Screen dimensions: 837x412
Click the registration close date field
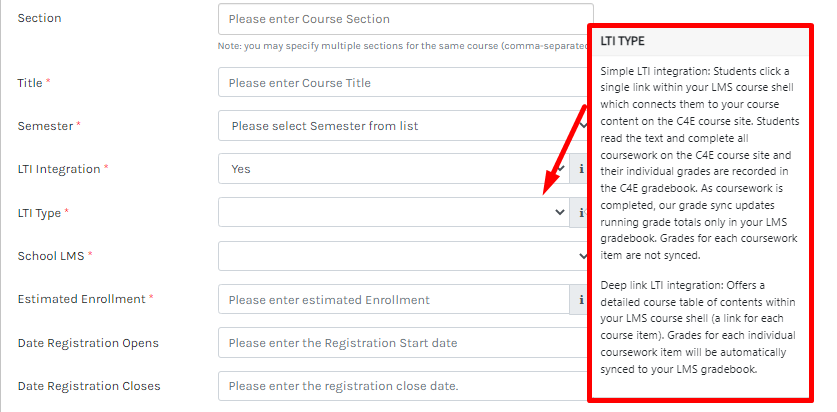400,386
